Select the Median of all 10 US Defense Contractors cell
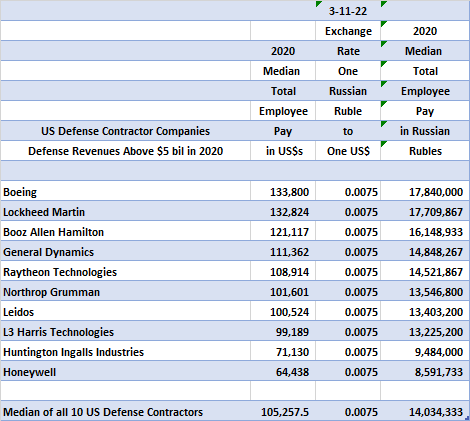 coord(125,412)
